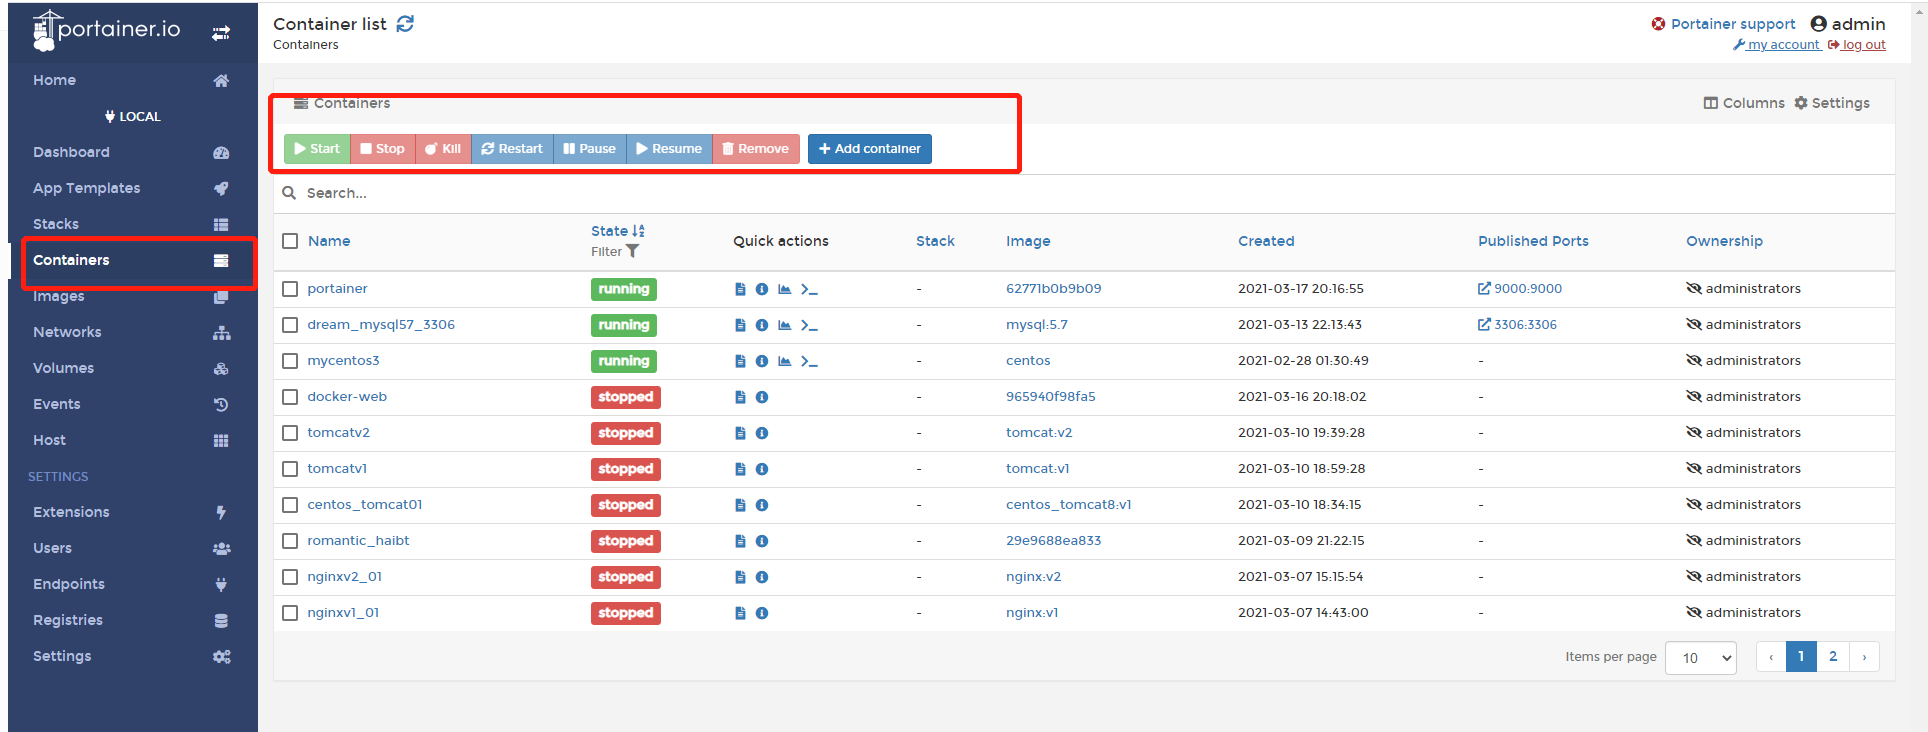Open inspect icon for nginxv2_01 container
The height and width of the screenshot is (732, 1928).
[x=762, y=577]
